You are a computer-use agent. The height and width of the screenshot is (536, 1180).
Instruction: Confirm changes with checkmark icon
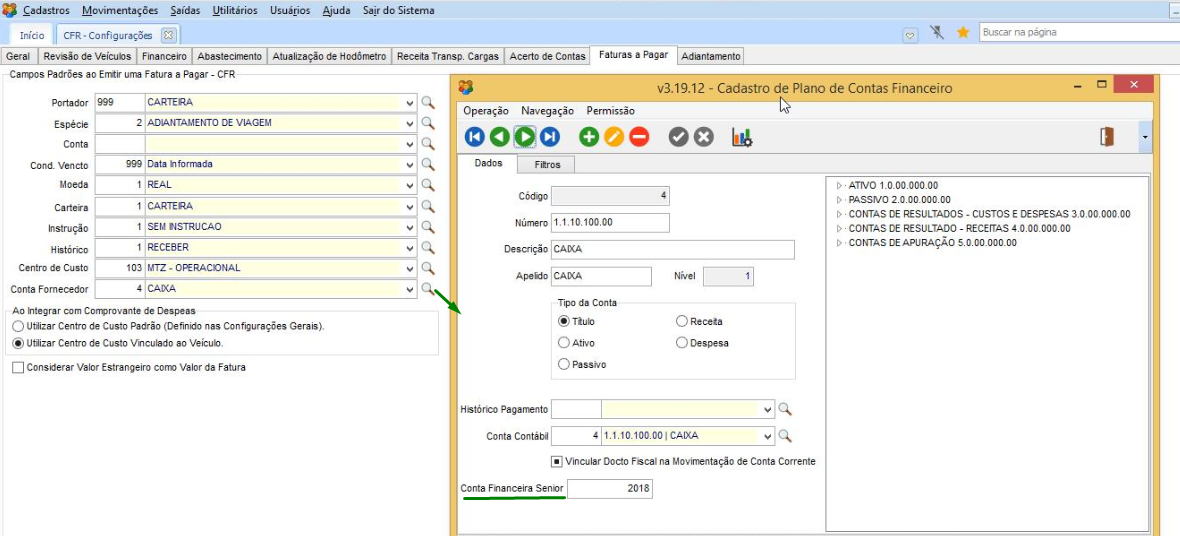[x=679, y=137]
